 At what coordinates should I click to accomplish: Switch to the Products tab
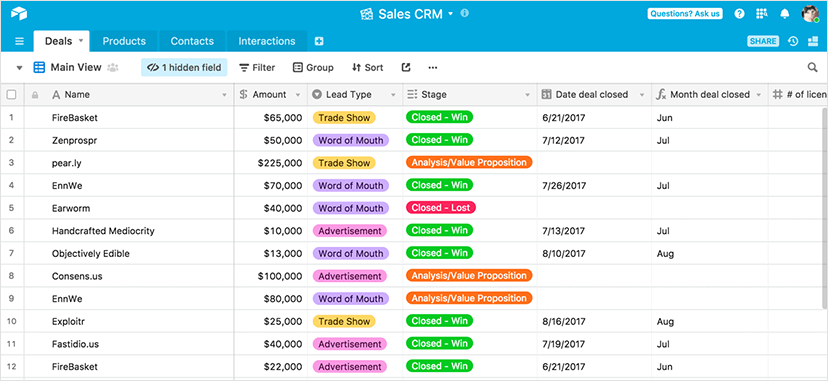click(x=124, y=41)
